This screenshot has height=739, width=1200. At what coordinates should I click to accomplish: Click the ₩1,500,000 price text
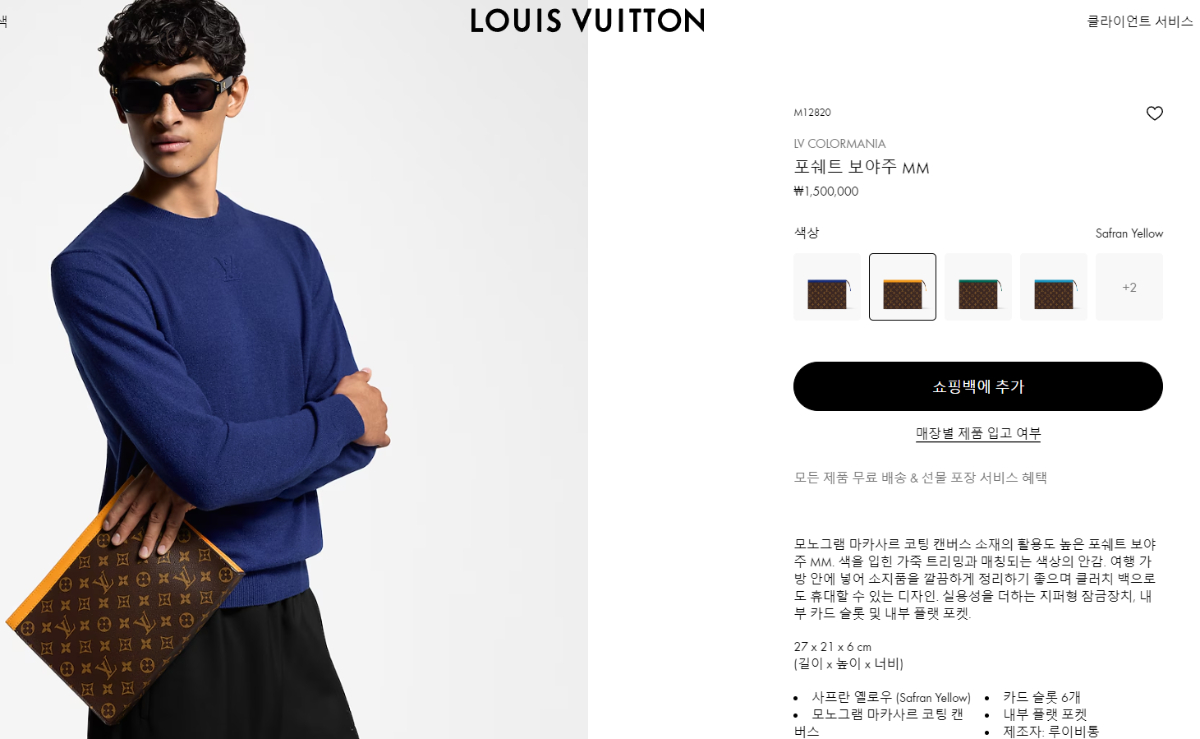(x=826, y=191)
